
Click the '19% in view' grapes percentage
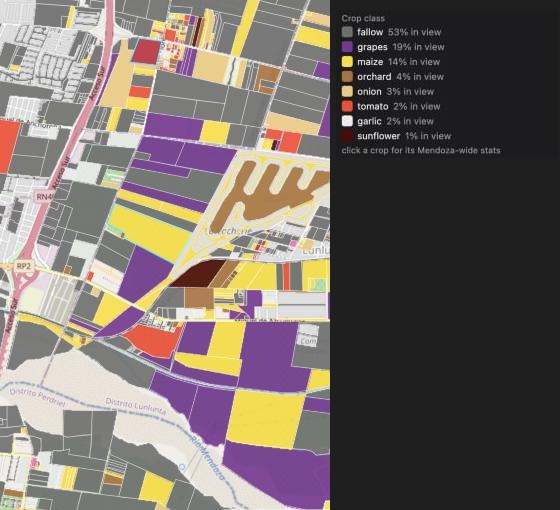418,47
